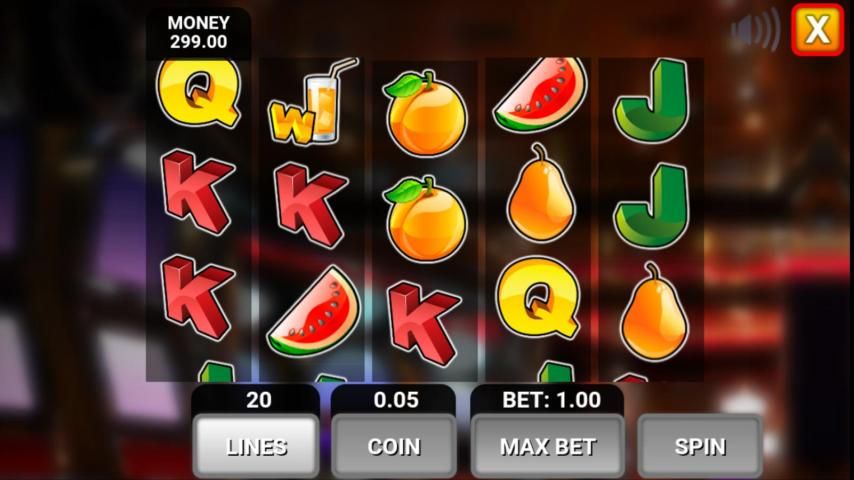Click the top green J symbol
This screenshot has height=480, width=854.
point(652,101)
